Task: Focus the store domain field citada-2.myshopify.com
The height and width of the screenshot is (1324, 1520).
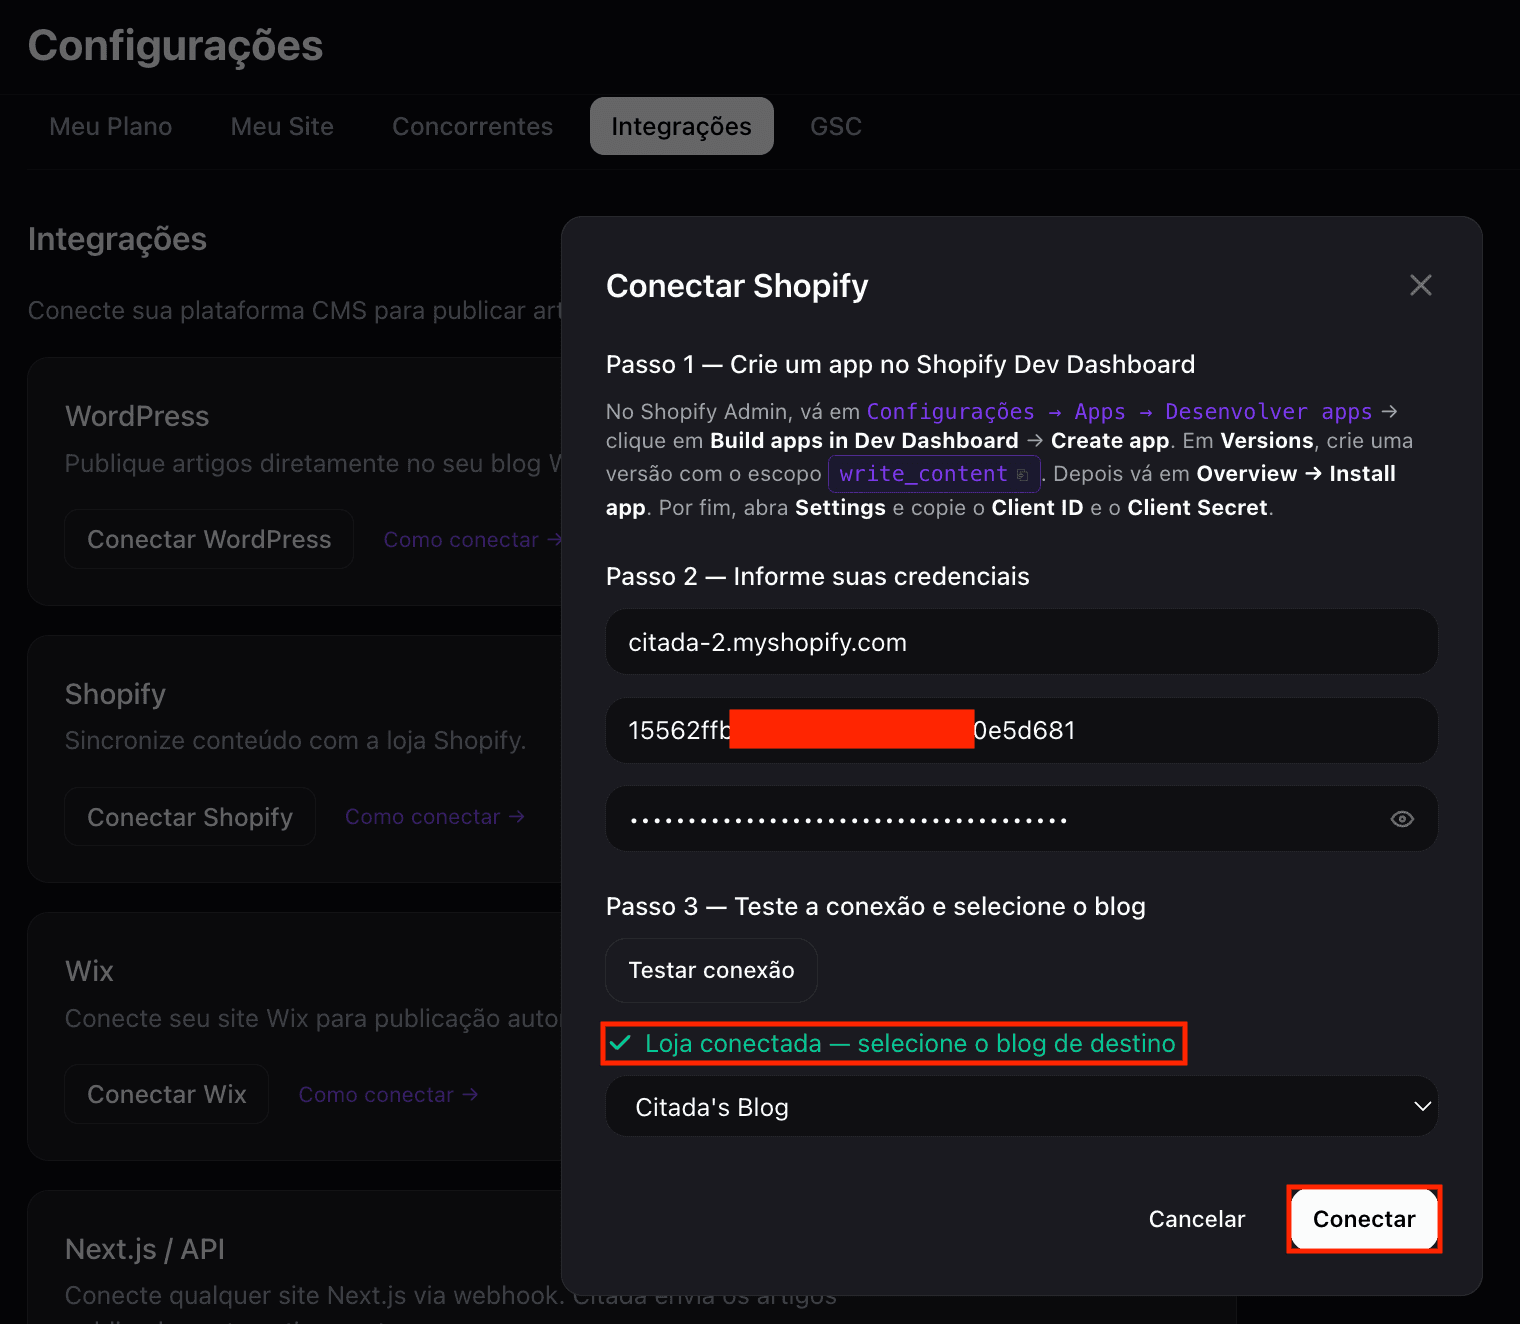Action: tap(1022, 642)
